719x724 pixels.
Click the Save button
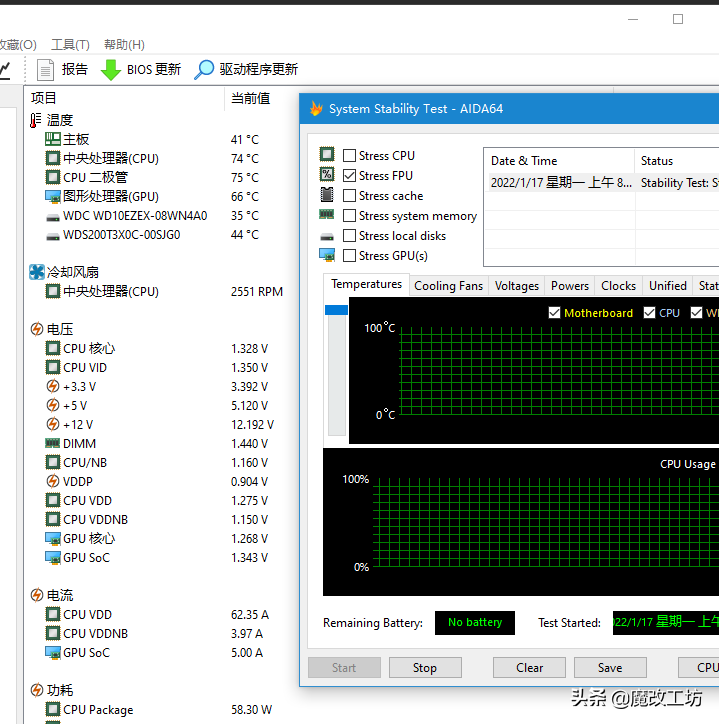click(x=610, y=668)
